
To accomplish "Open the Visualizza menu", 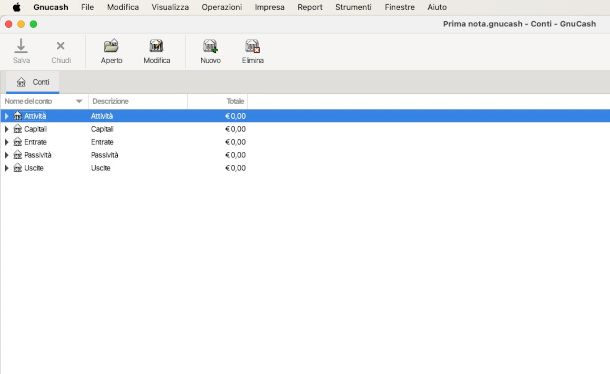I will click(170, 7).
